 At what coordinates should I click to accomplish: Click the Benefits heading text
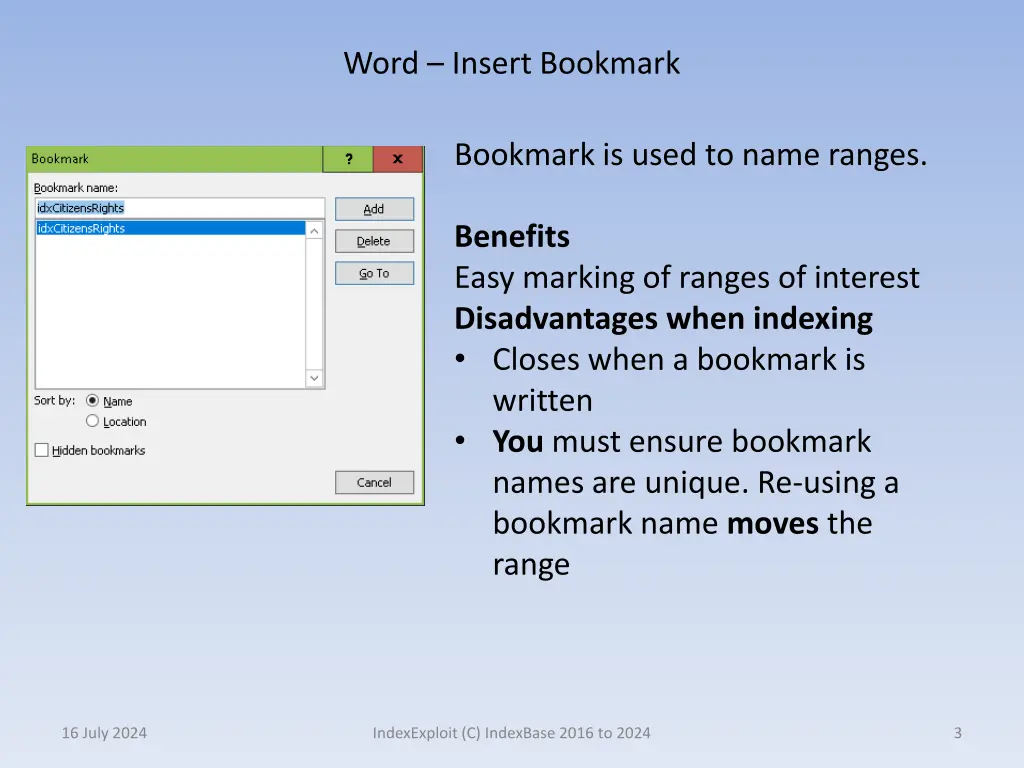pyautogui.click(x=512, y=236)
